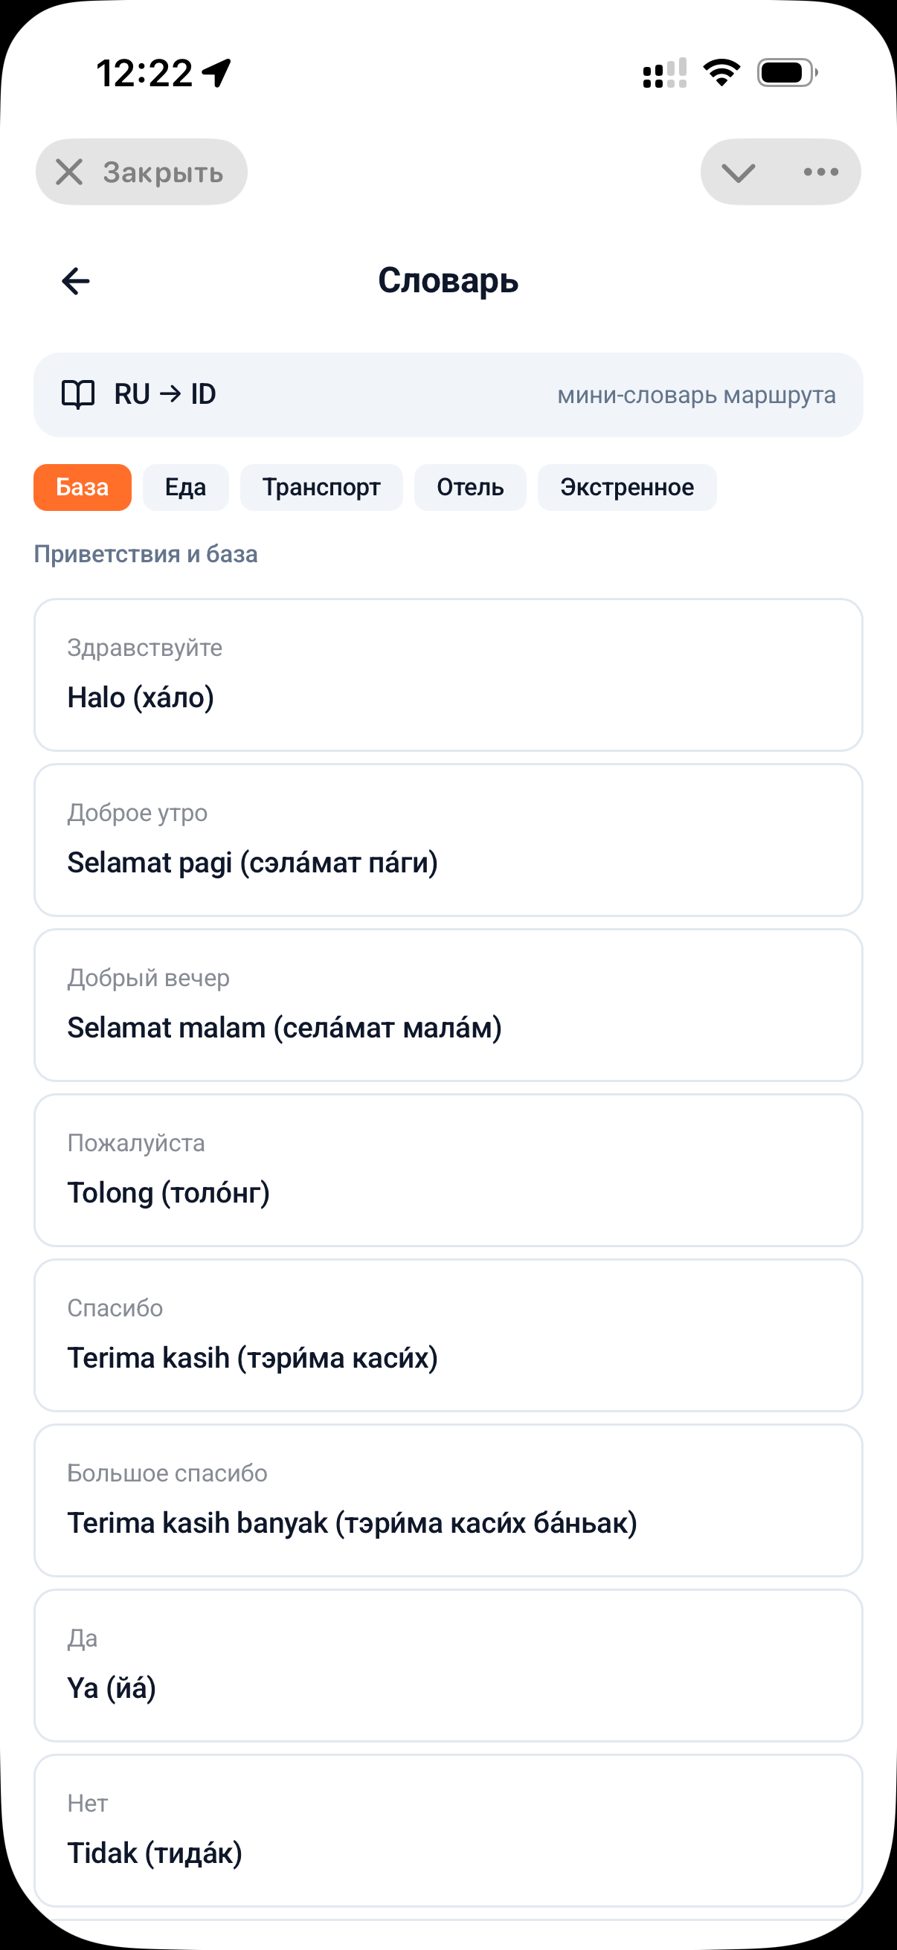Tap the X icon in Закрыть

(69, 172)
